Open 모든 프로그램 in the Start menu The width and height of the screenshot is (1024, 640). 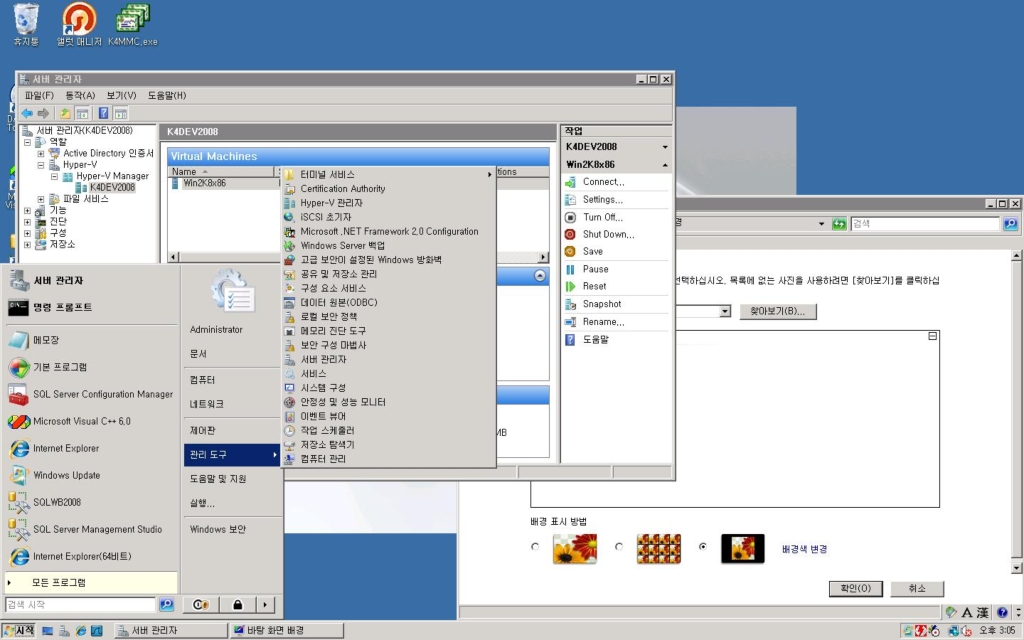91,583
